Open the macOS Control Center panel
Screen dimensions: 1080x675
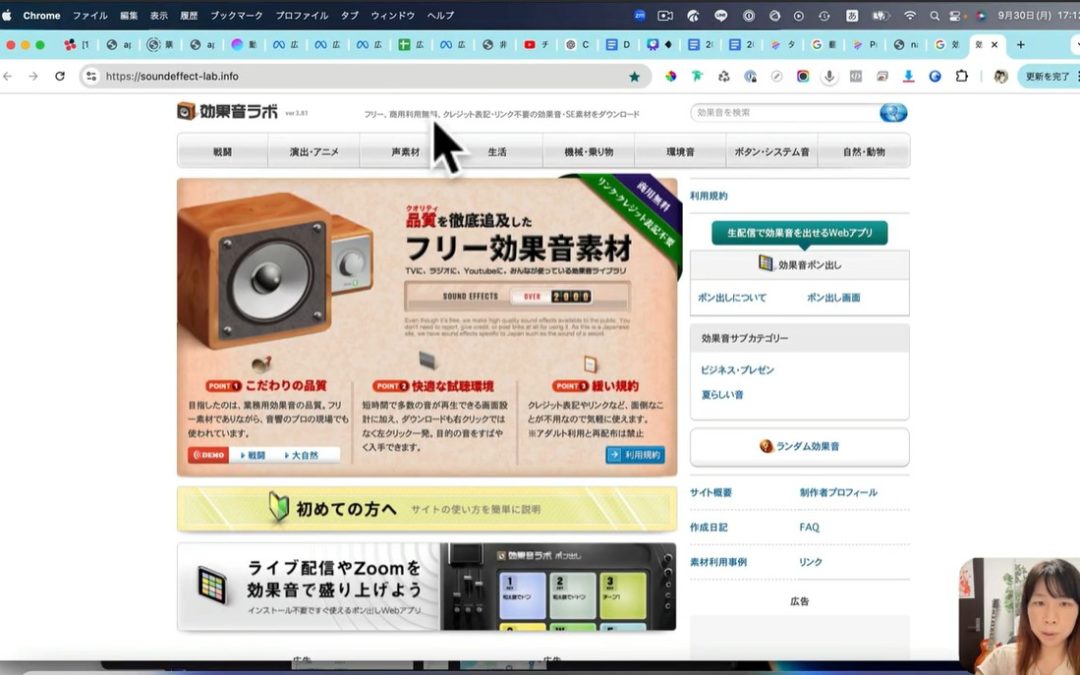pos(954,15)
